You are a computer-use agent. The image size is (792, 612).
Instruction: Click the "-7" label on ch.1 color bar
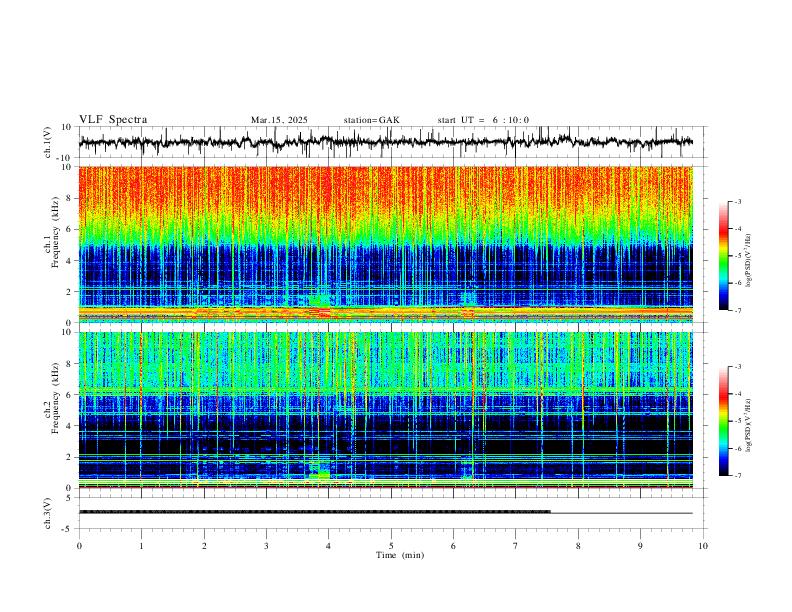(737, 310)
